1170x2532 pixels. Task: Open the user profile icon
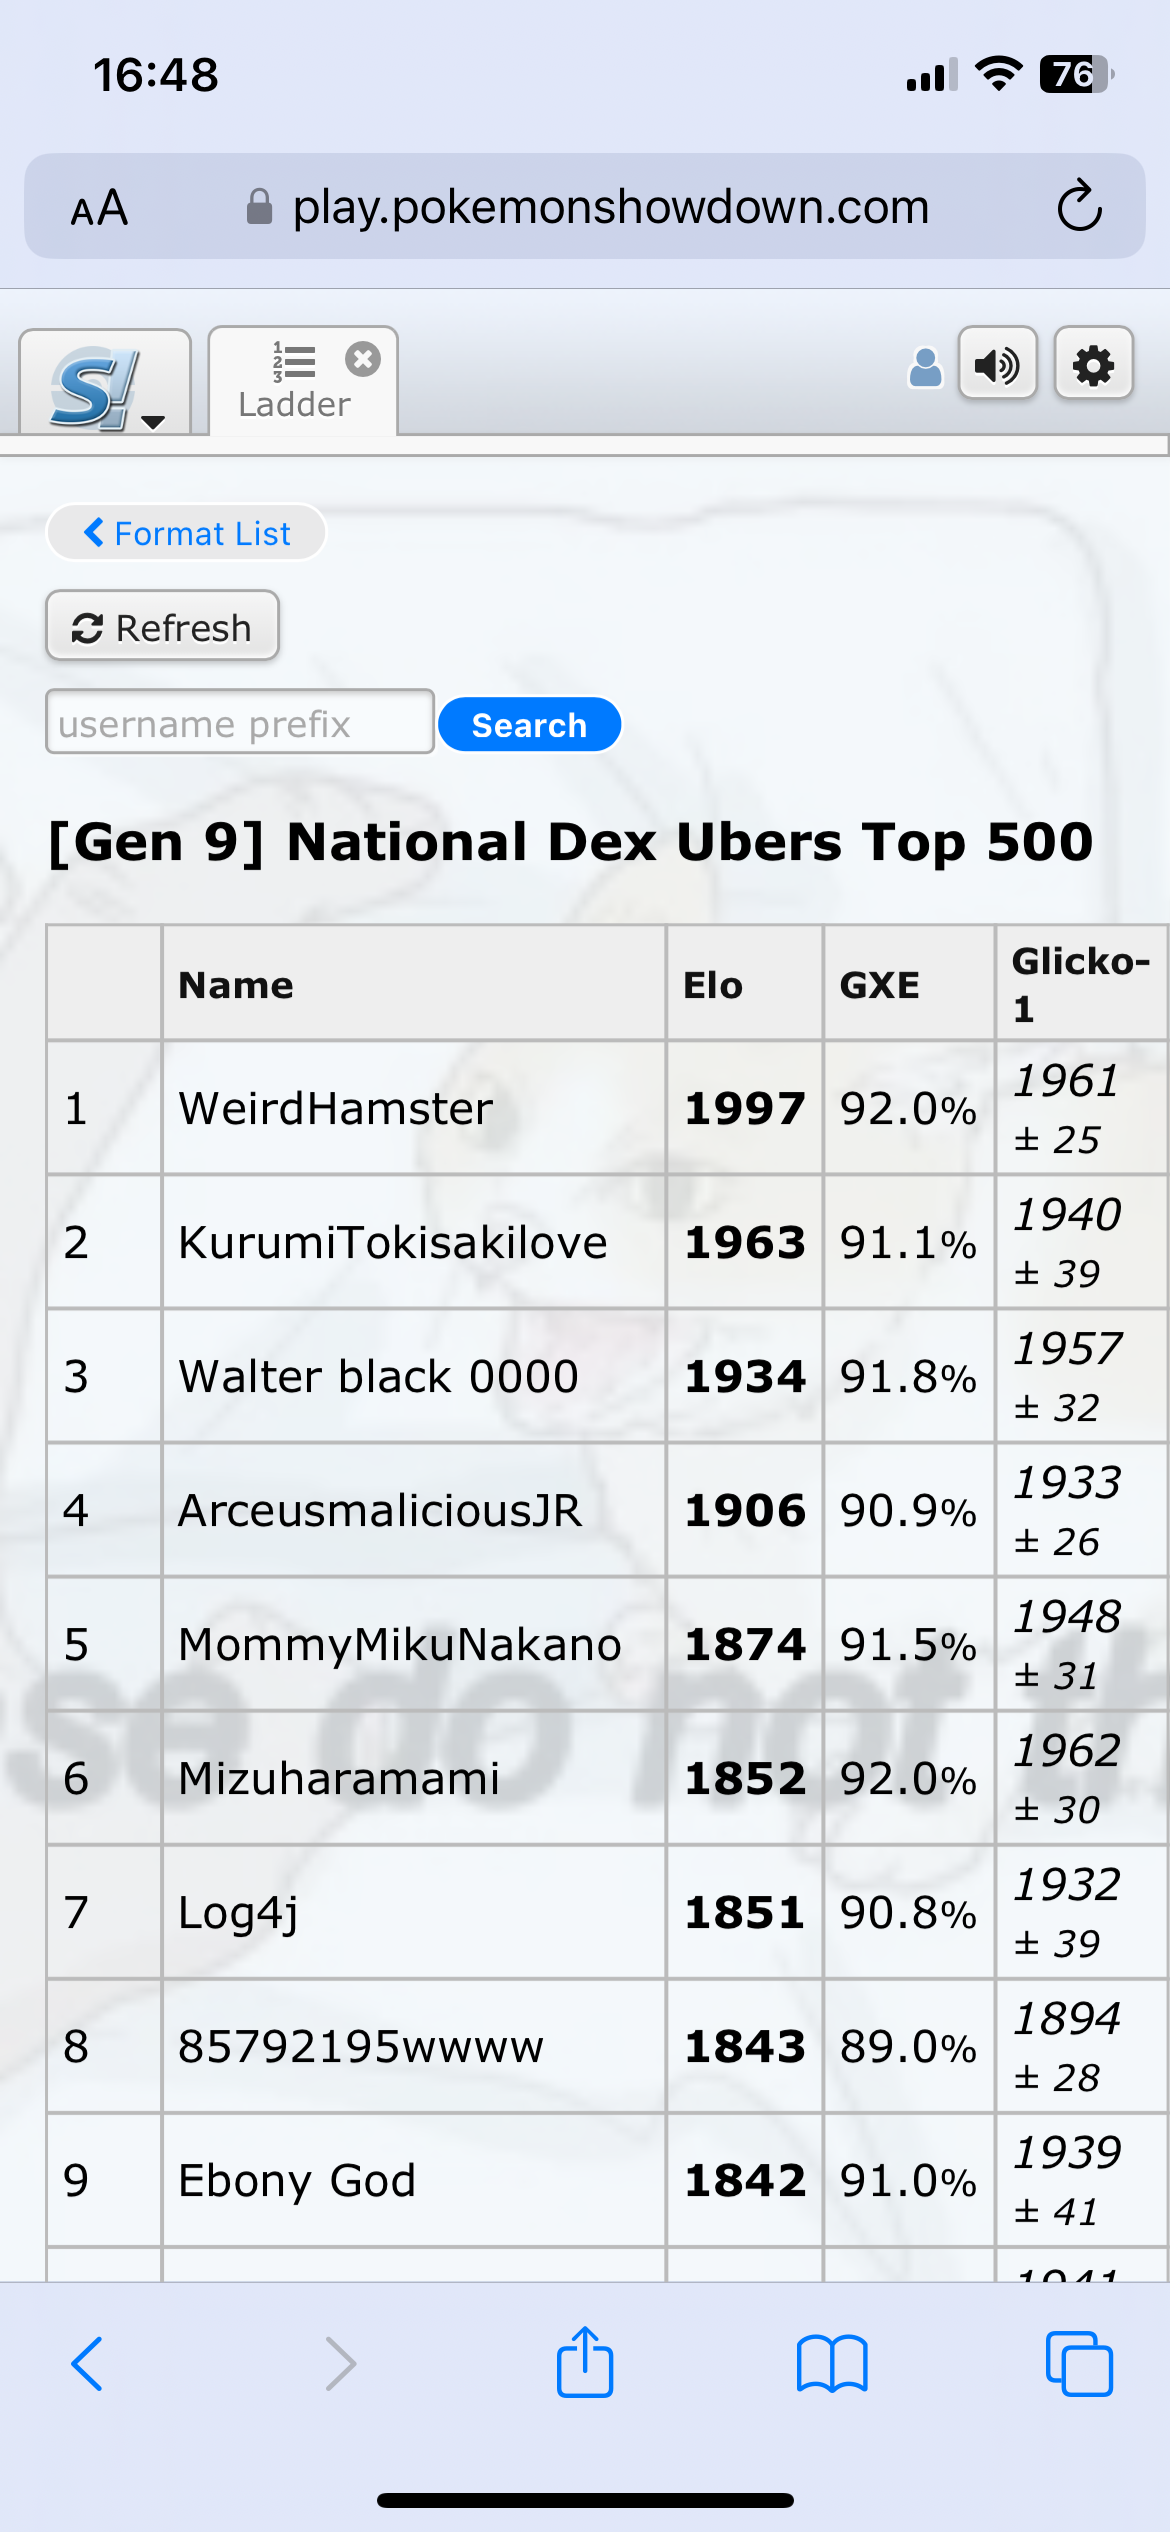pos(925,367)
